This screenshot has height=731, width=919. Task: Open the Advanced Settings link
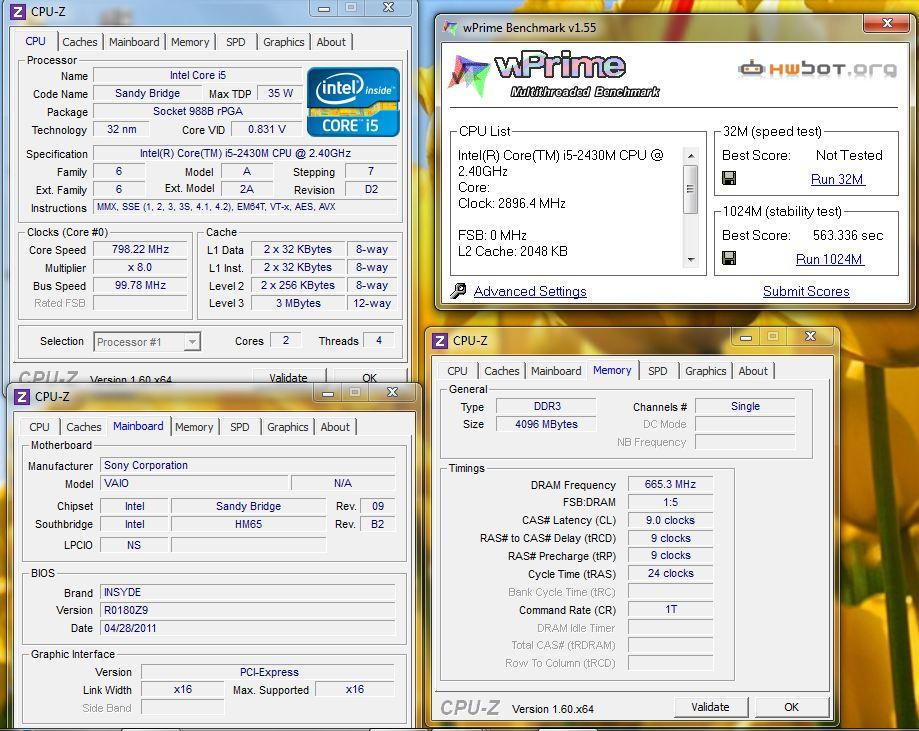tap(530, 291)
